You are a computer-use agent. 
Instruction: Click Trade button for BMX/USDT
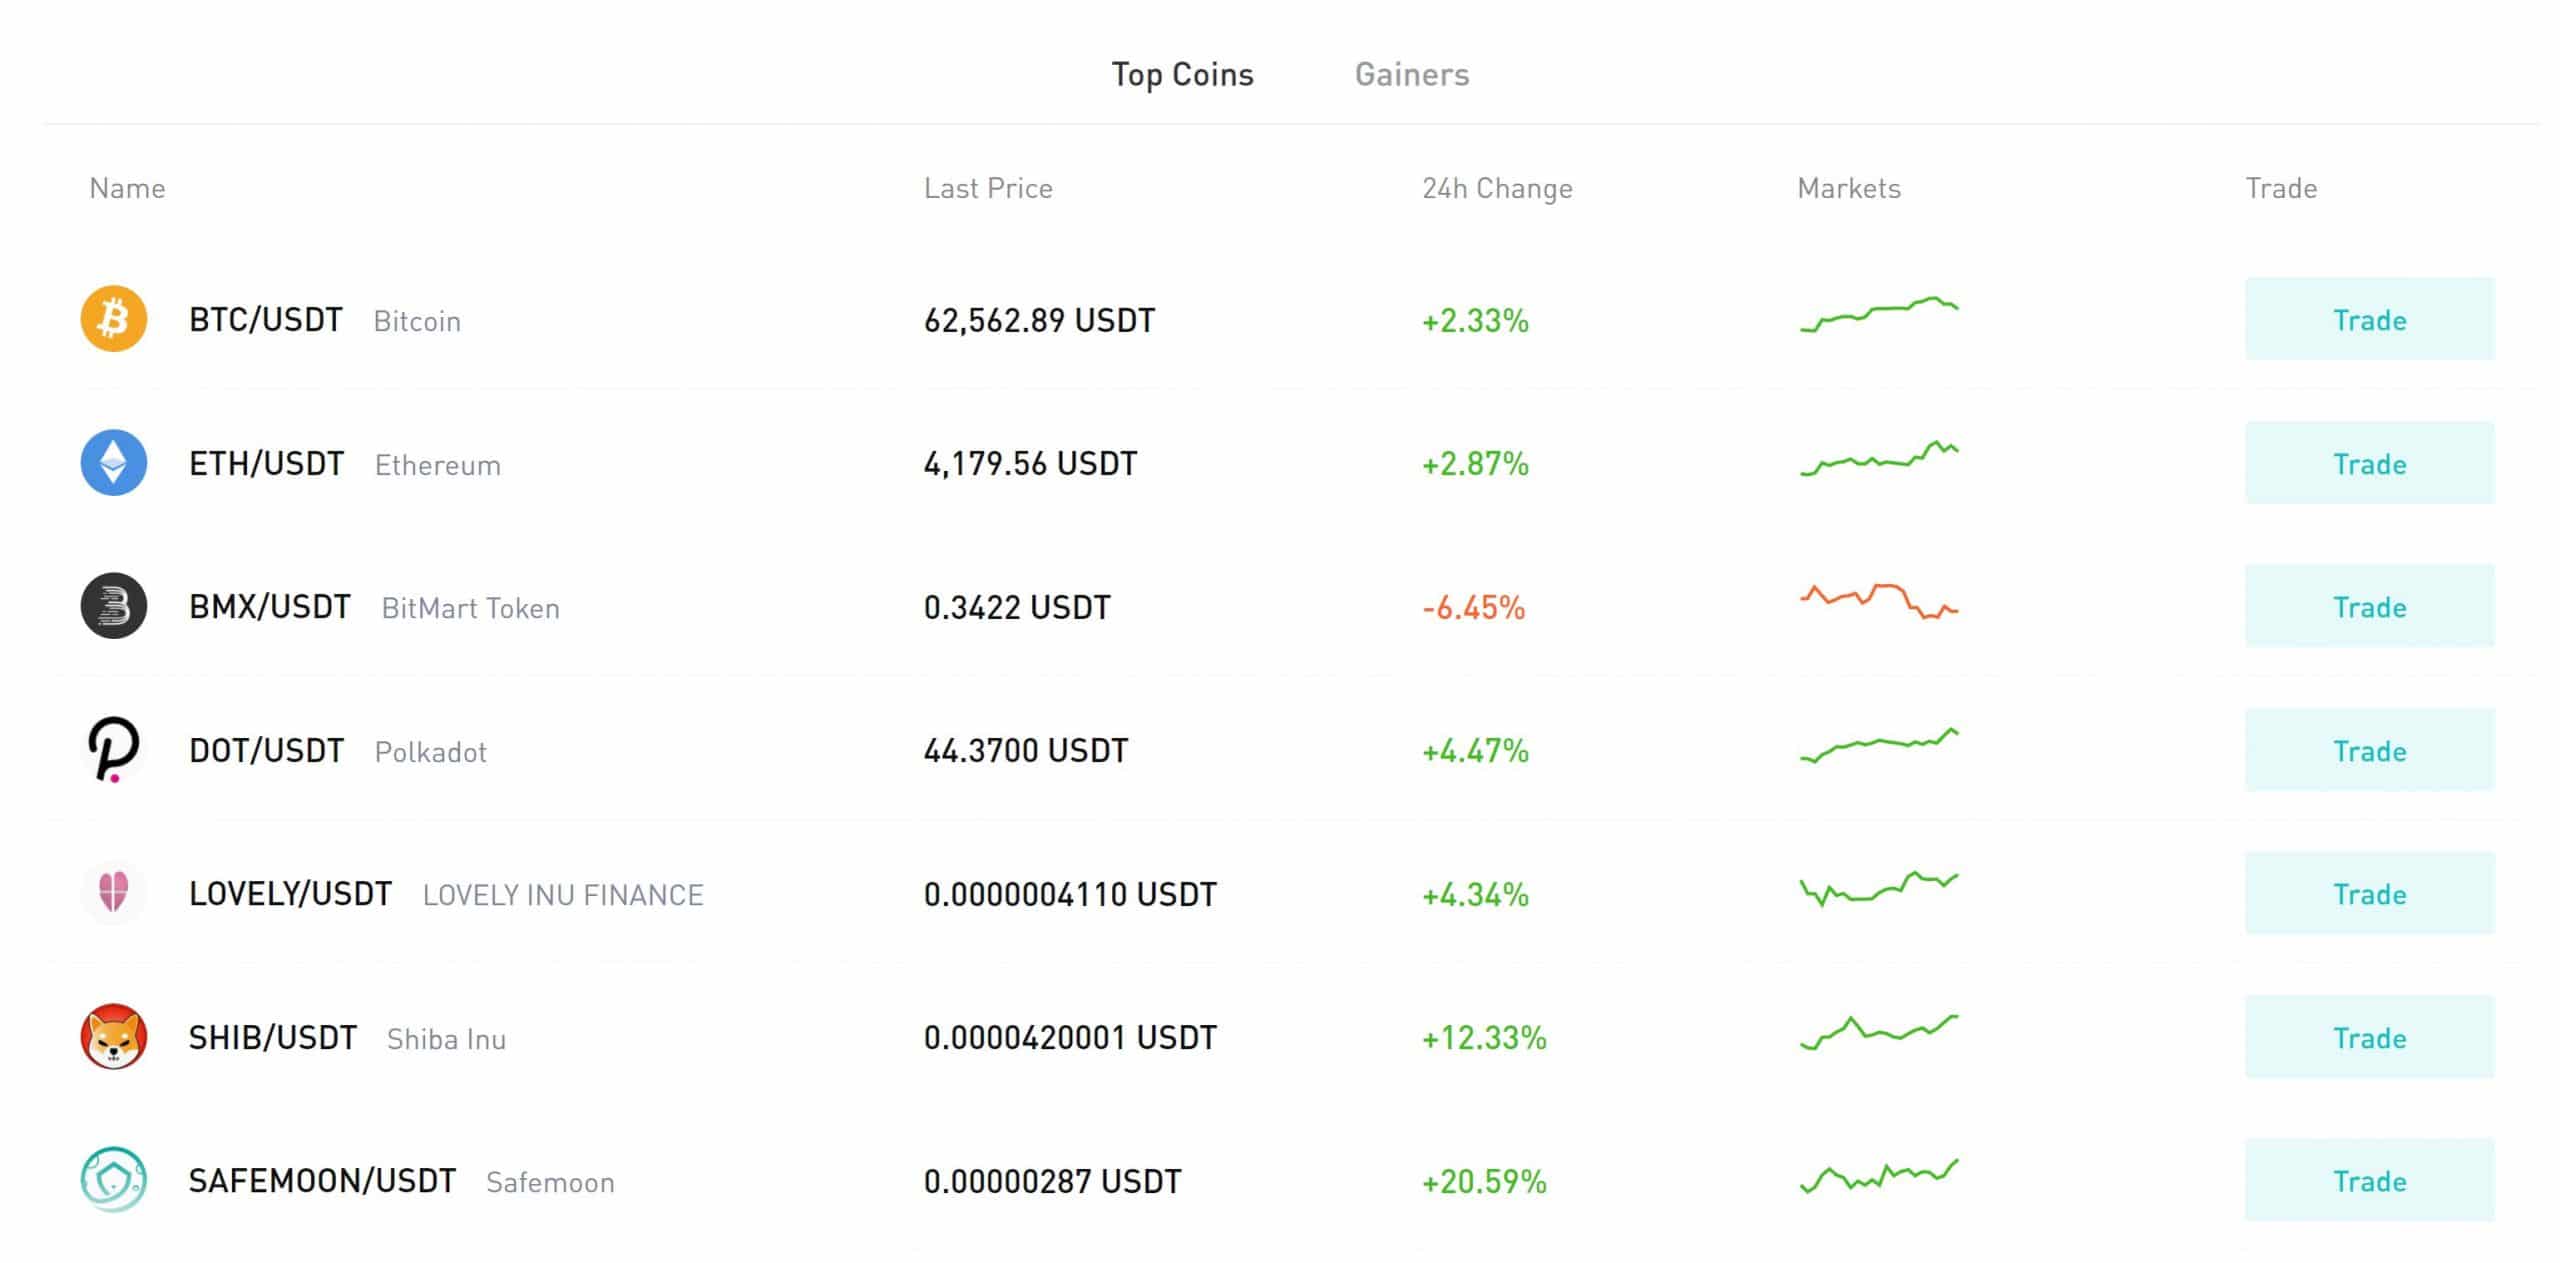pyautogui.click(x=2369, y=606)
